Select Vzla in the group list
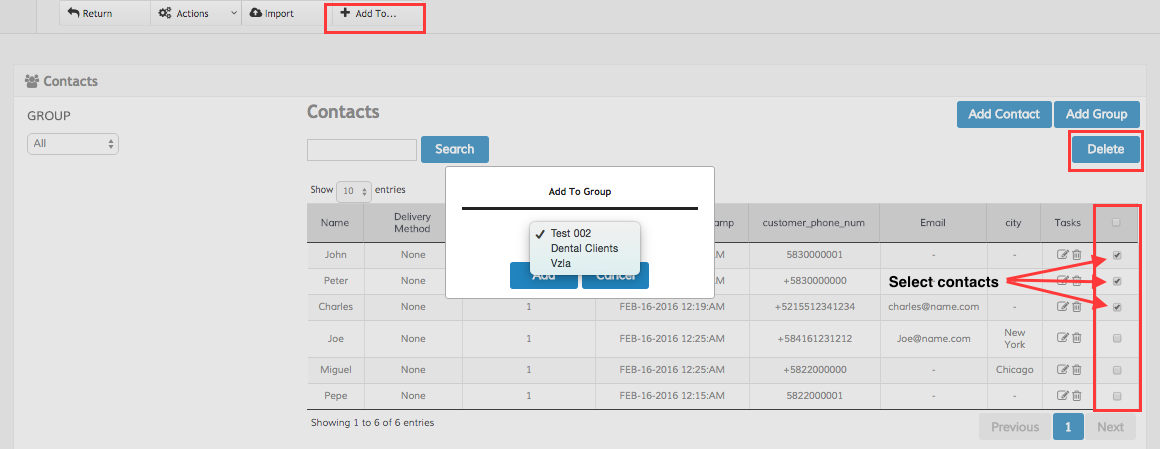Image resolution: width=1160 pixels, height=449 pixels. pyautogui.click(x=562, y=263)
